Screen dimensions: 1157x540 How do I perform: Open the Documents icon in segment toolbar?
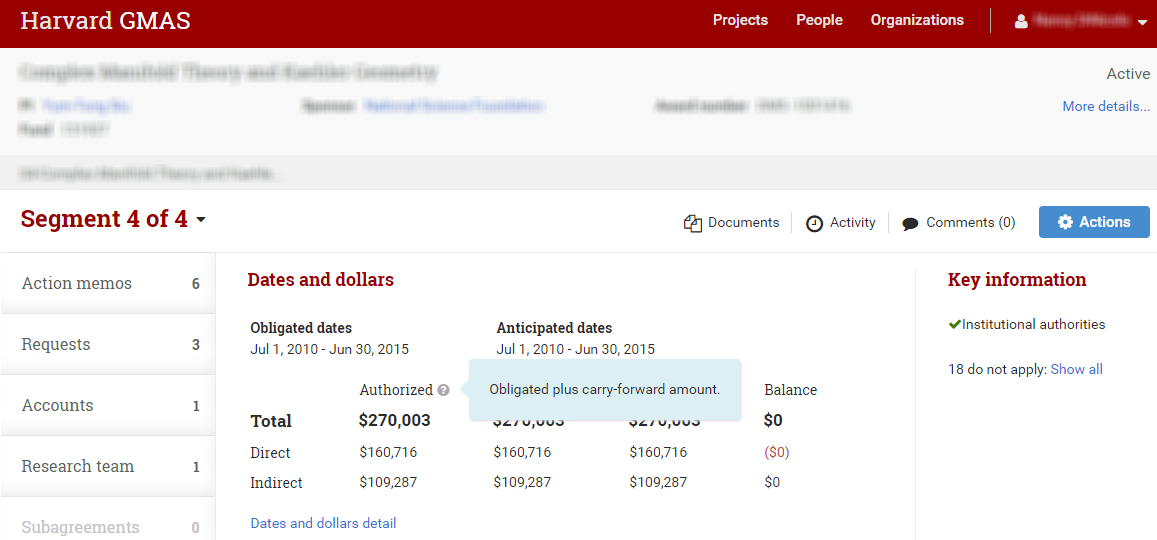tap(692, 224)
